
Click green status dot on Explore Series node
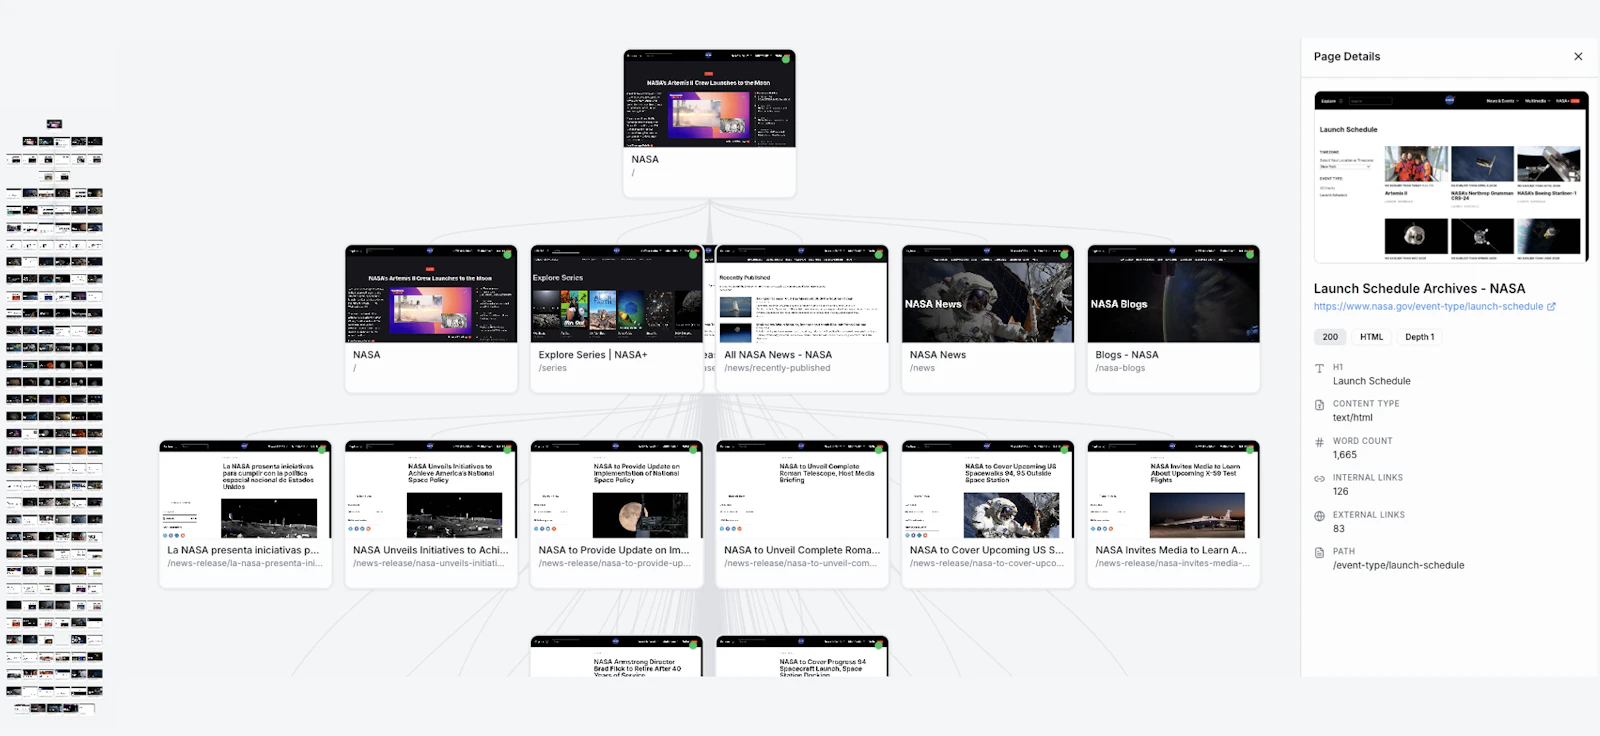tap(693, 255)
